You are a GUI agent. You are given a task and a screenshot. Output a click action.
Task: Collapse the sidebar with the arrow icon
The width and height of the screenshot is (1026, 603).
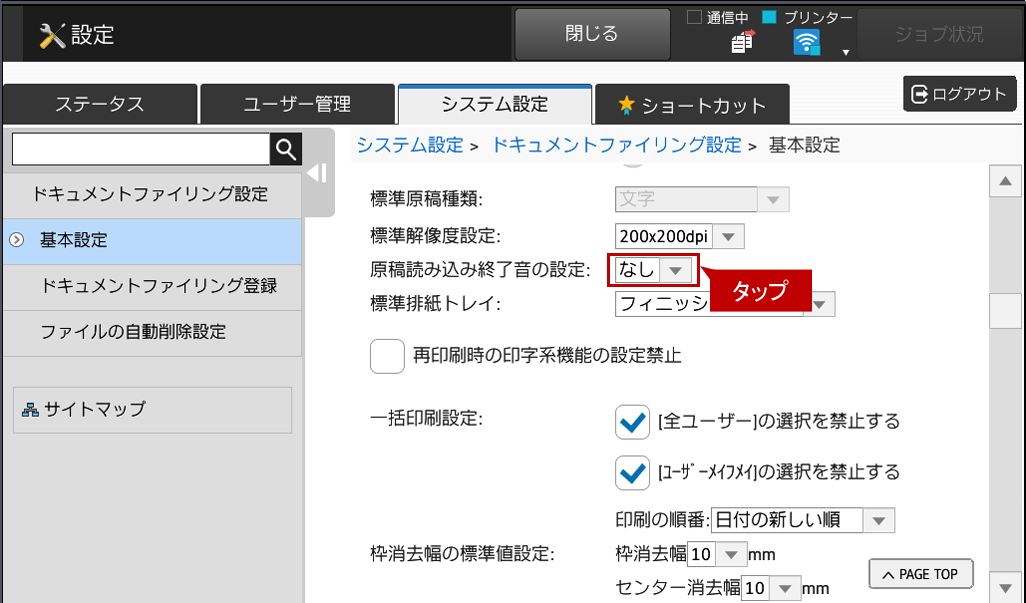click(317, 173)
